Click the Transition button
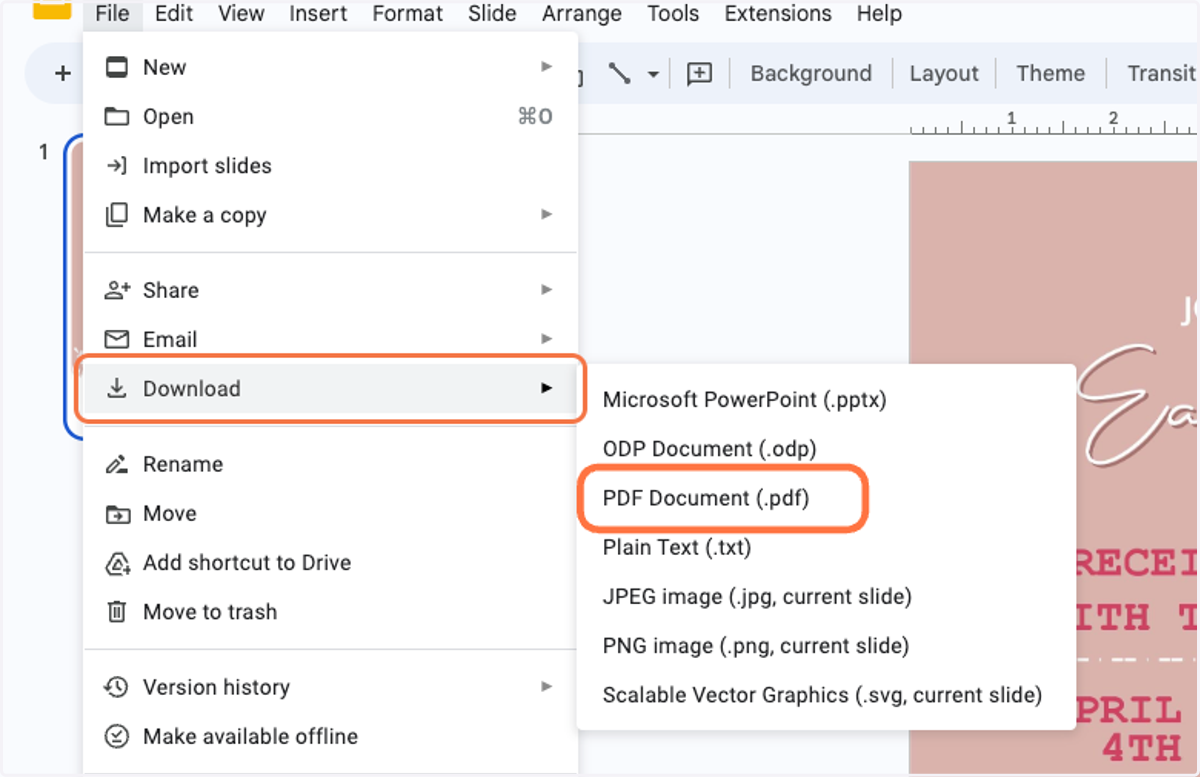Image resolution: width=1200 pixels, height=777 pixels. [x=1160, y=73]
